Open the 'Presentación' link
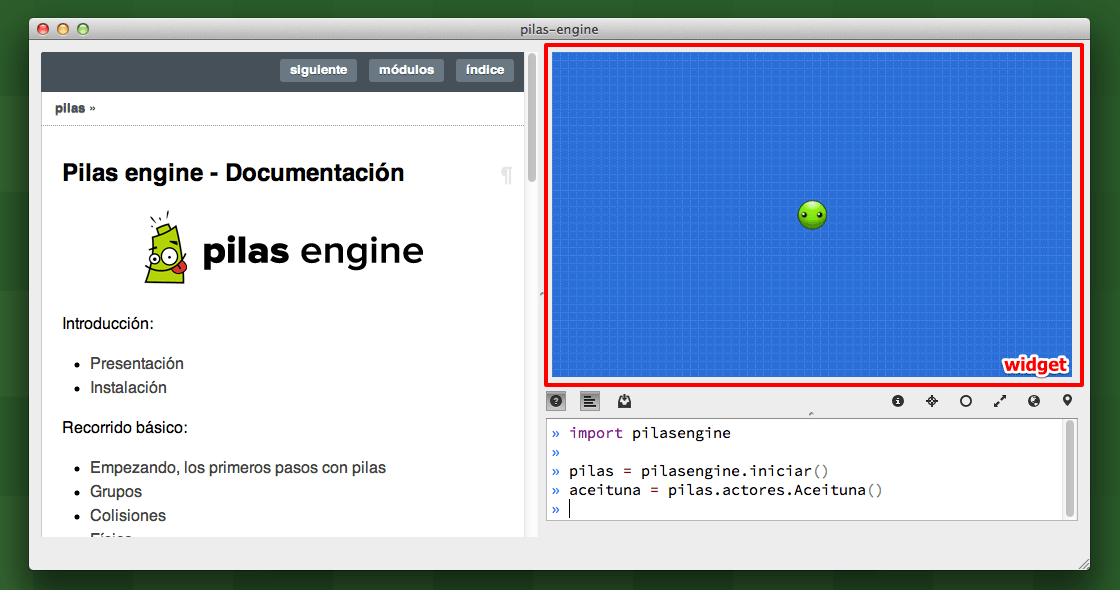The image size is (1120, 590). click(136, 364)
